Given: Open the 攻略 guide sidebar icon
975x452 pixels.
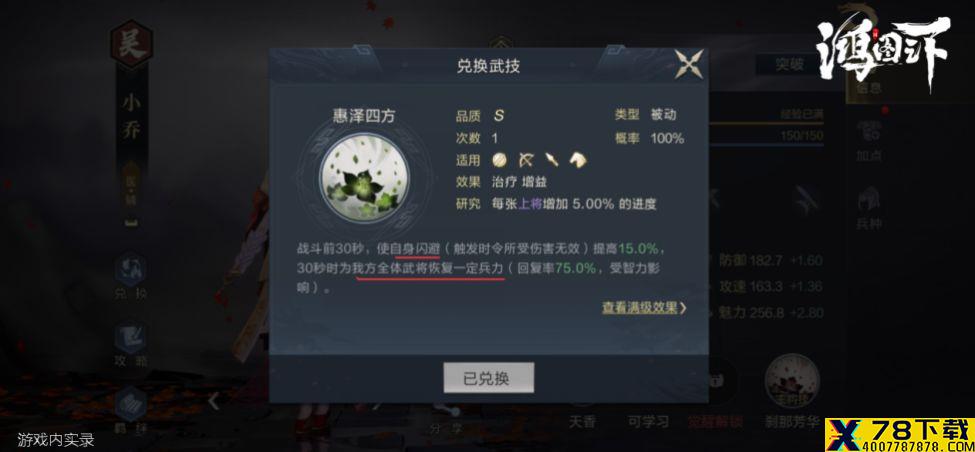Looking at the screenshot, I should pyautogui.click(x=131, y=344).
